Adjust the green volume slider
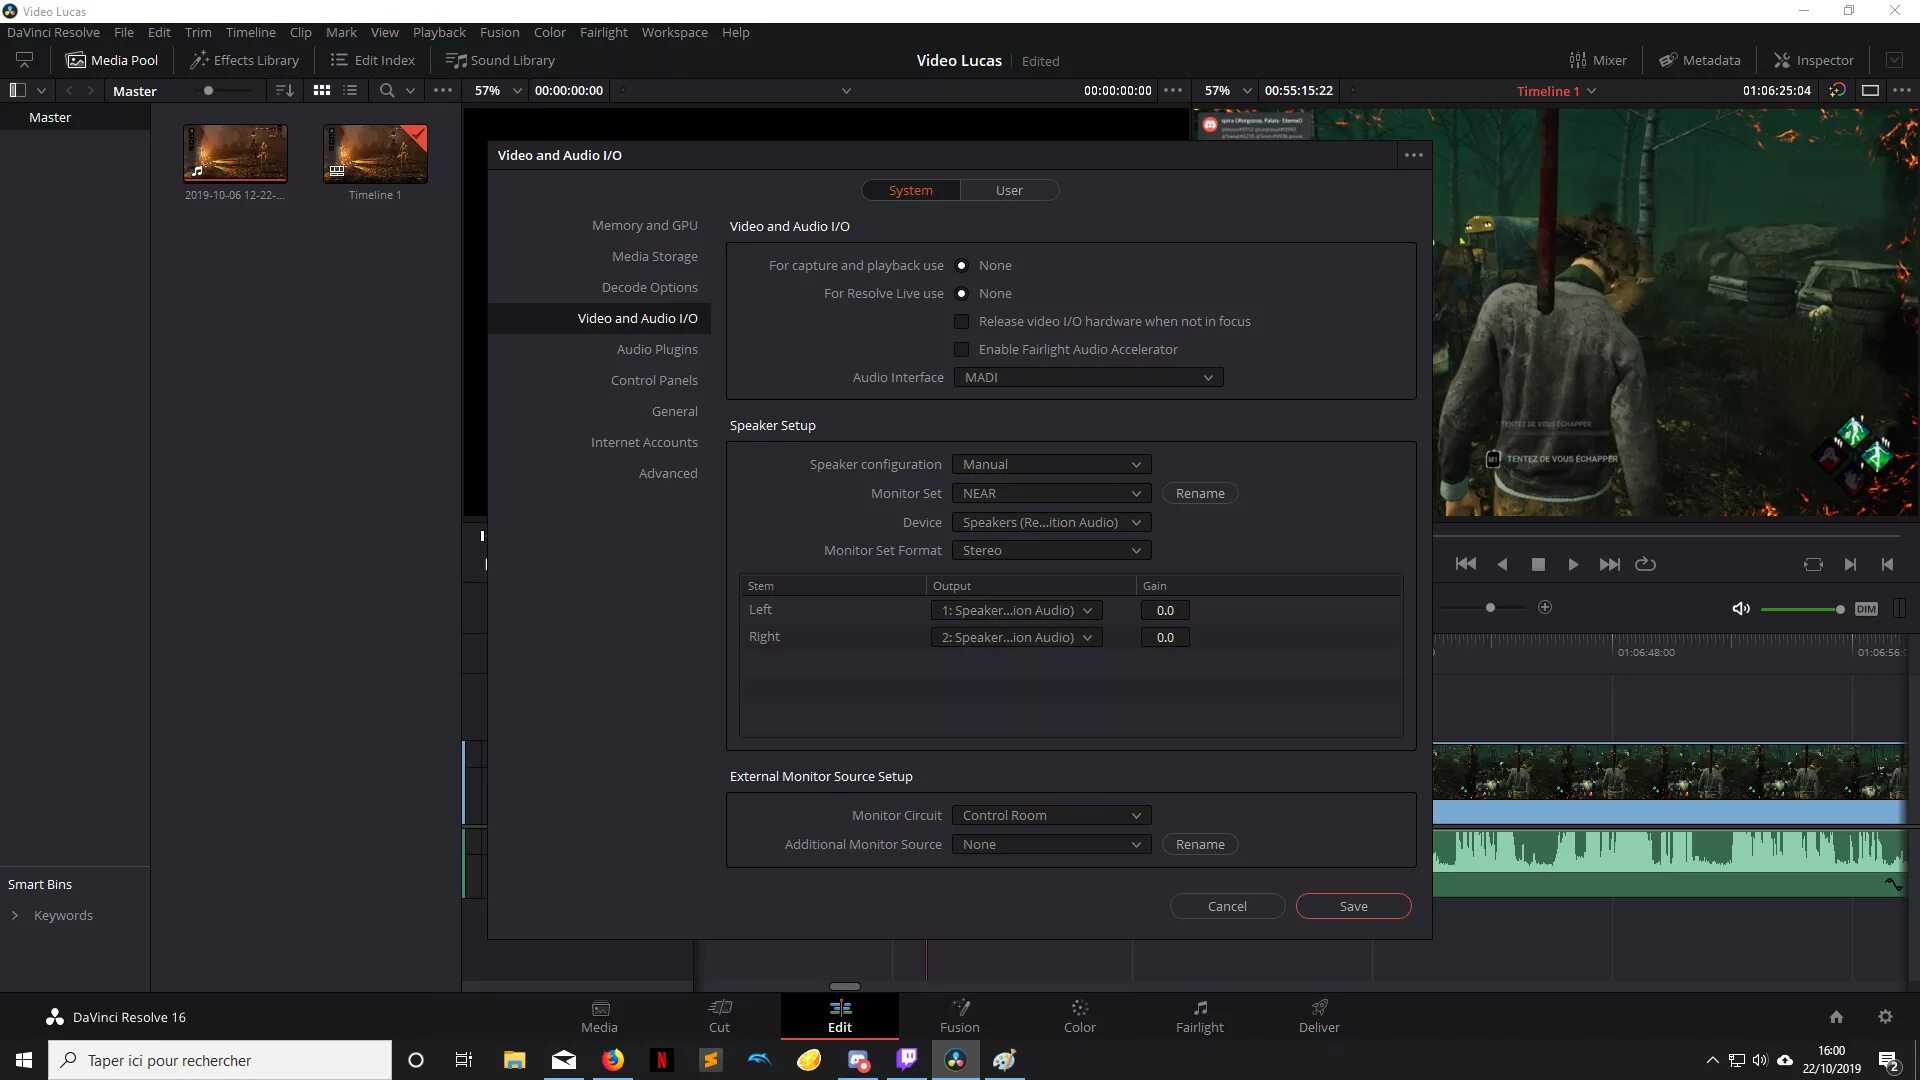Screen dimensions: 1920x1080 click(1839, 609)
